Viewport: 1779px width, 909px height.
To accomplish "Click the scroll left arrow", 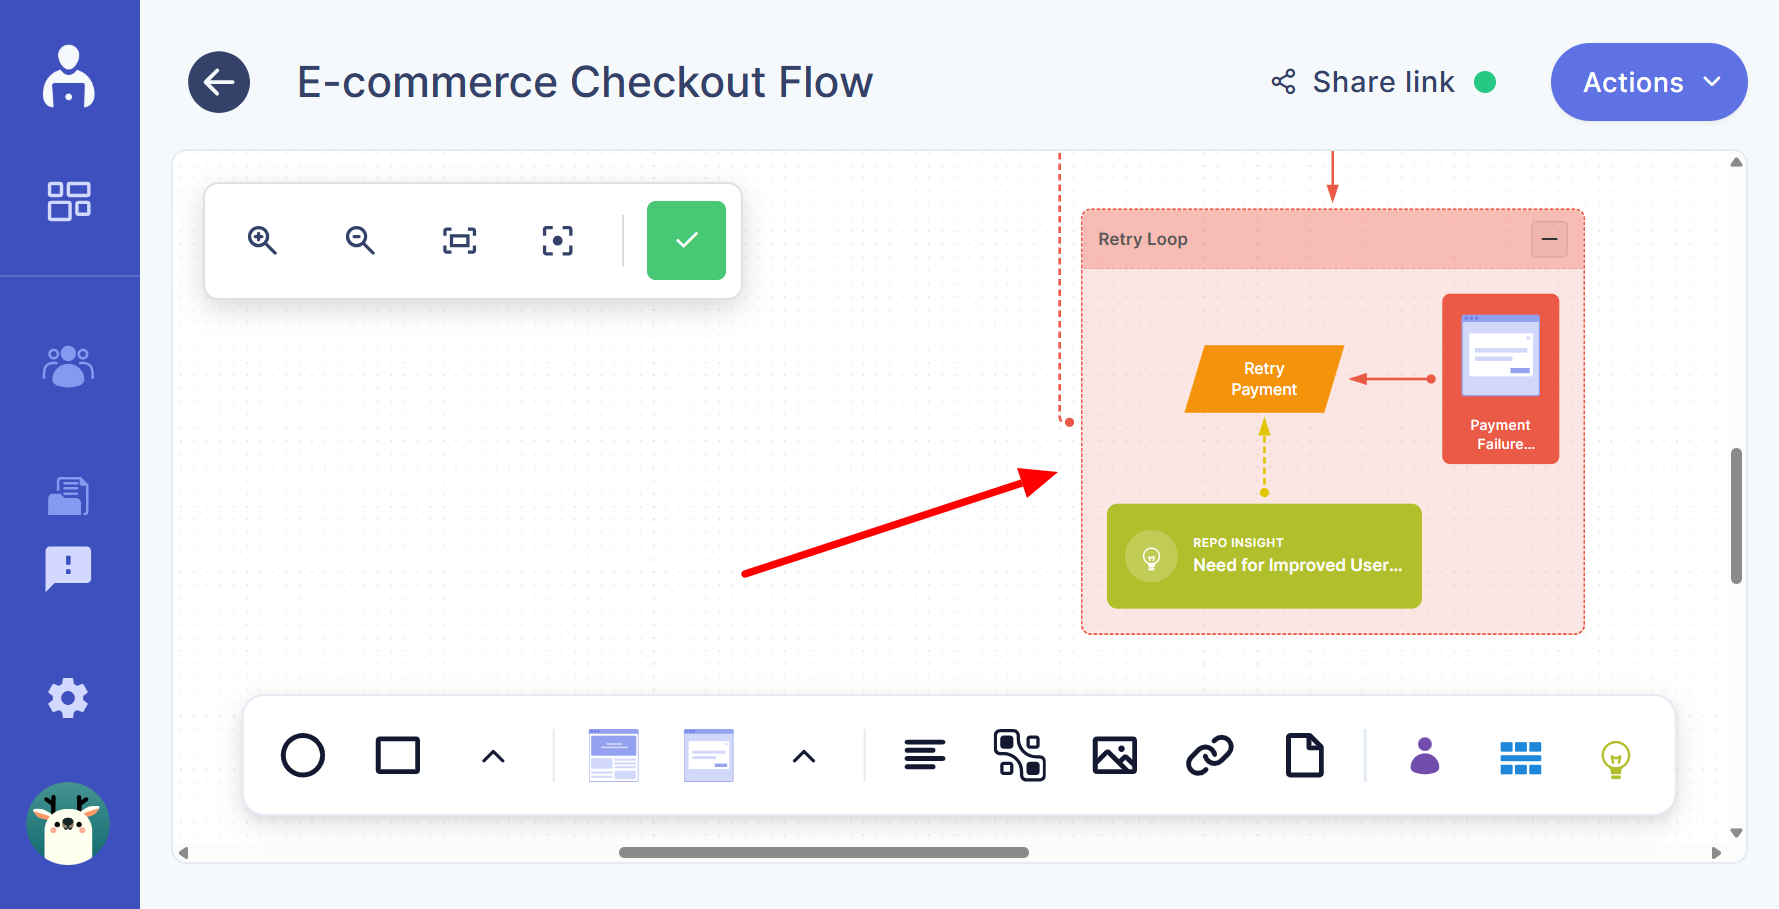I will (183, 853).
